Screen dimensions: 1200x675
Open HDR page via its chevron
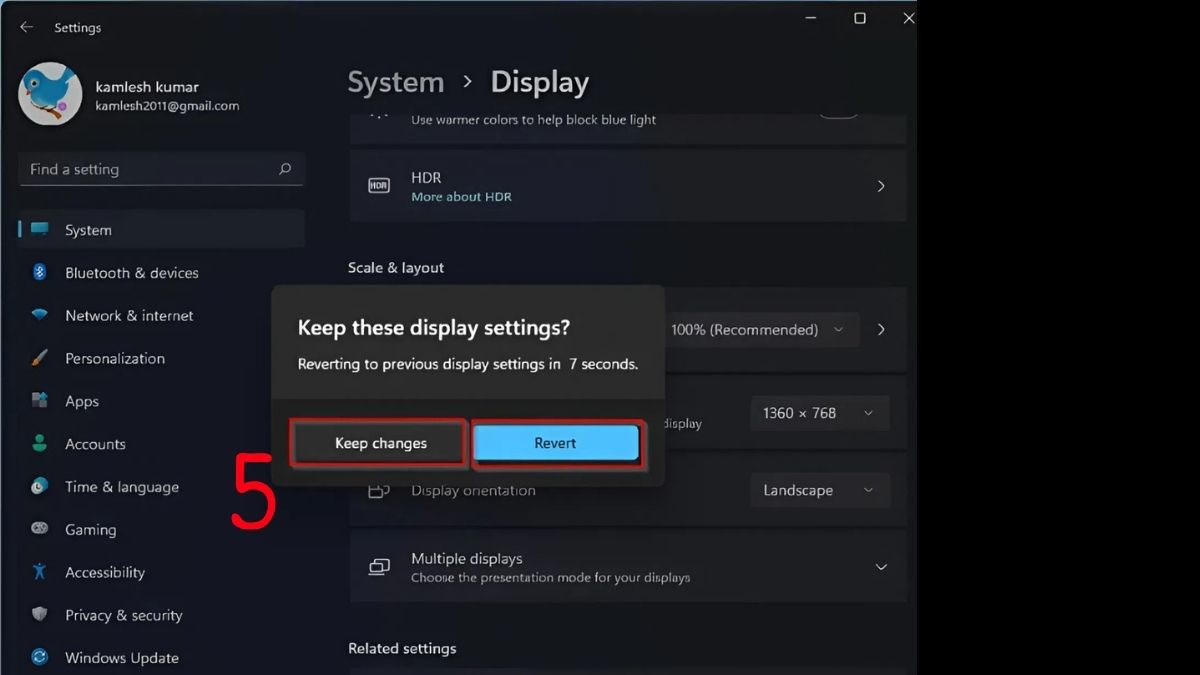pos(881,186)
